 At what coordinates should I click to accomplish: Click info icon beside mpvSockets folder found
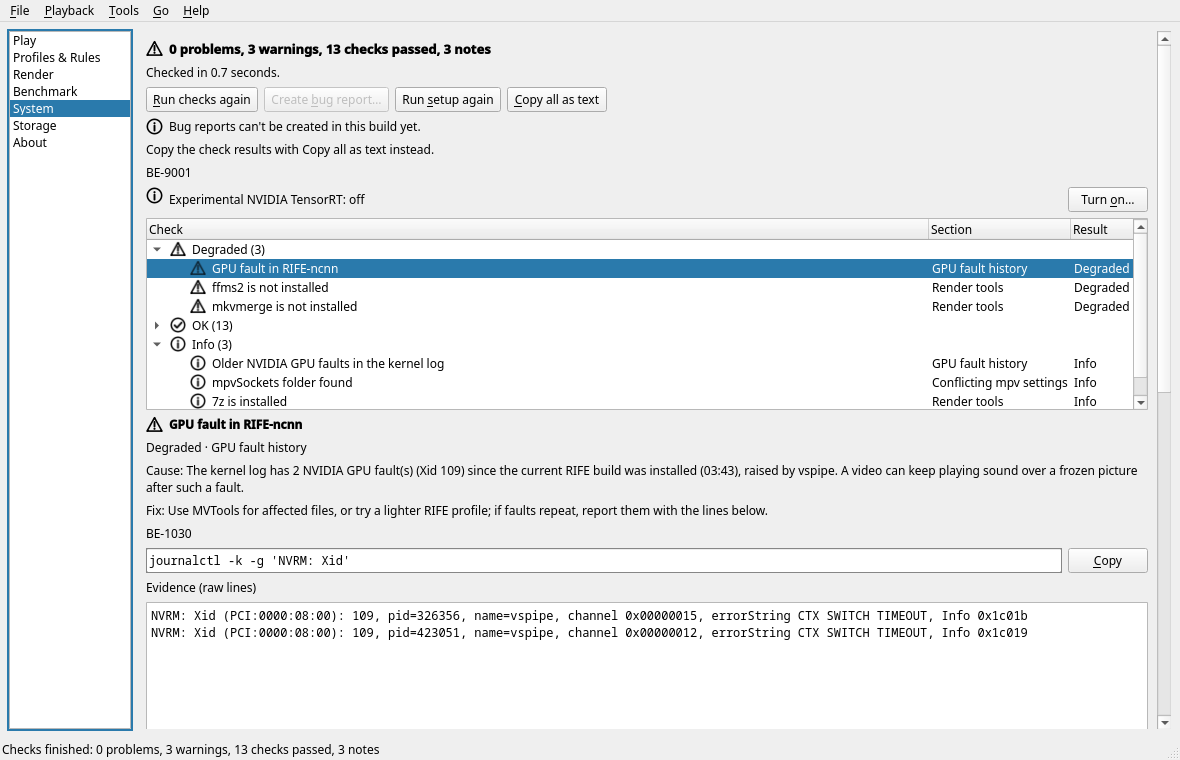tap(198, 382)
